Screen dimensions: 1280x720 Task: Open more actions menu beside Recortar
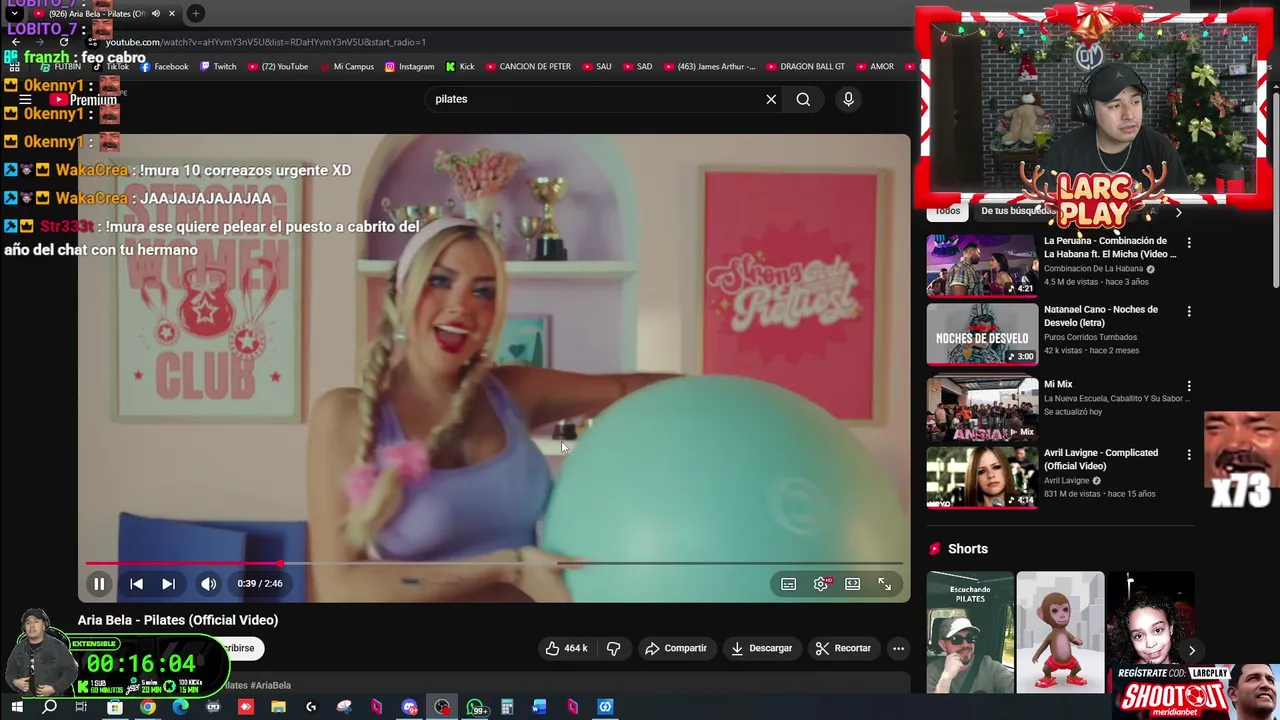(x=898, y=648)
